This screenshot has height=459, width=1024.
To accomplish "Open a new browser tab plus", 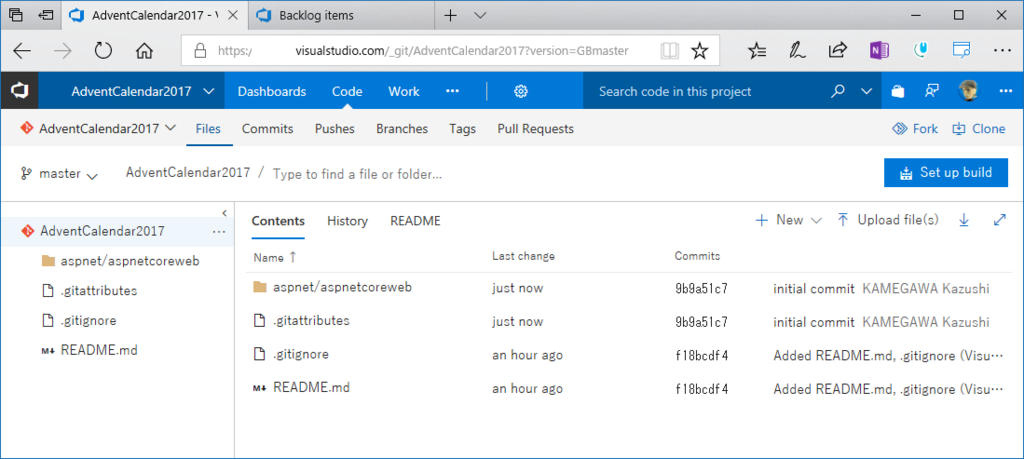I will 450,15.
